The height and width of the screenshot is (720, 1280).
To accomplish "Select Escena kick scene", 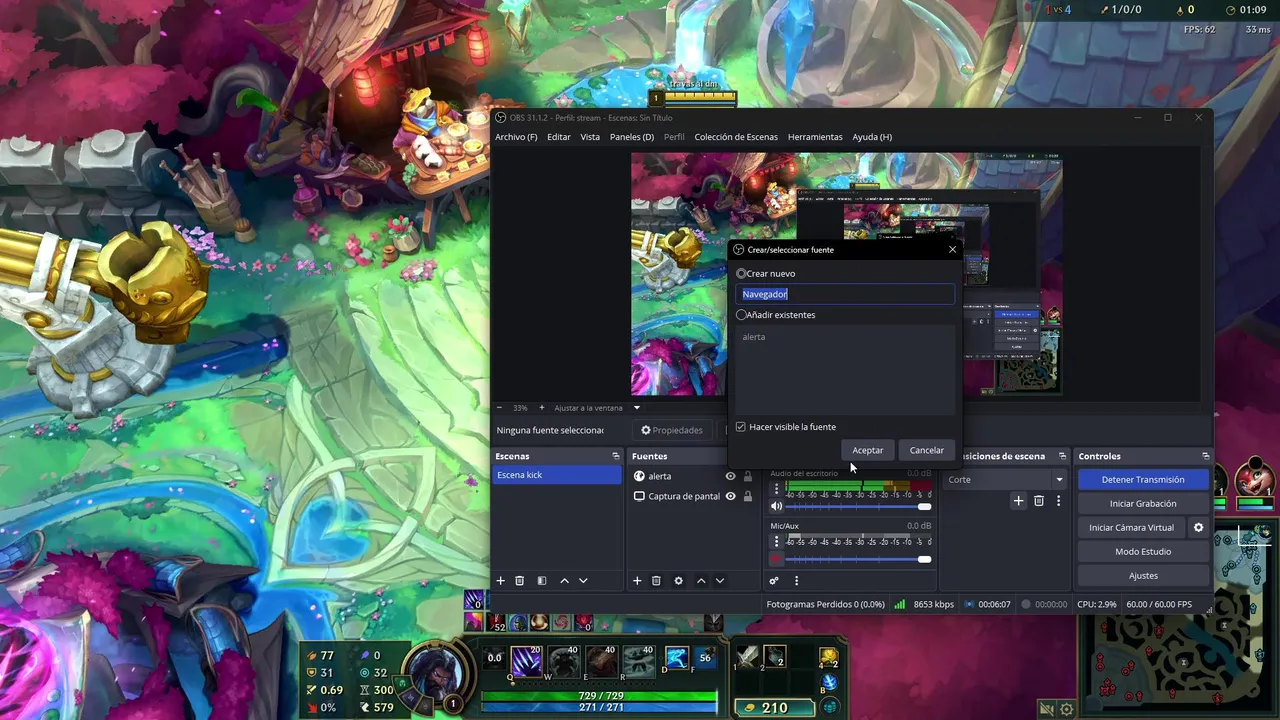I will (x=557, y=475).
